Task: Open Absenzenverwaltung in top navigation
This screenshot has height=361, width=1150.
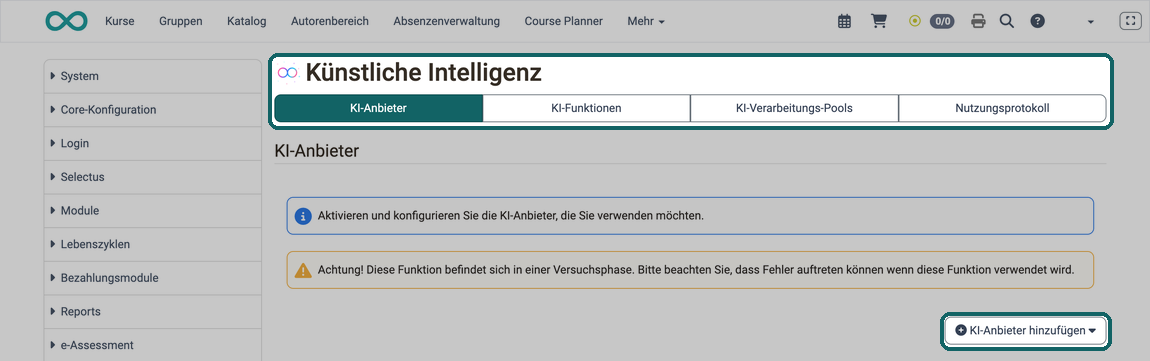Action: (x=446, y=21)
